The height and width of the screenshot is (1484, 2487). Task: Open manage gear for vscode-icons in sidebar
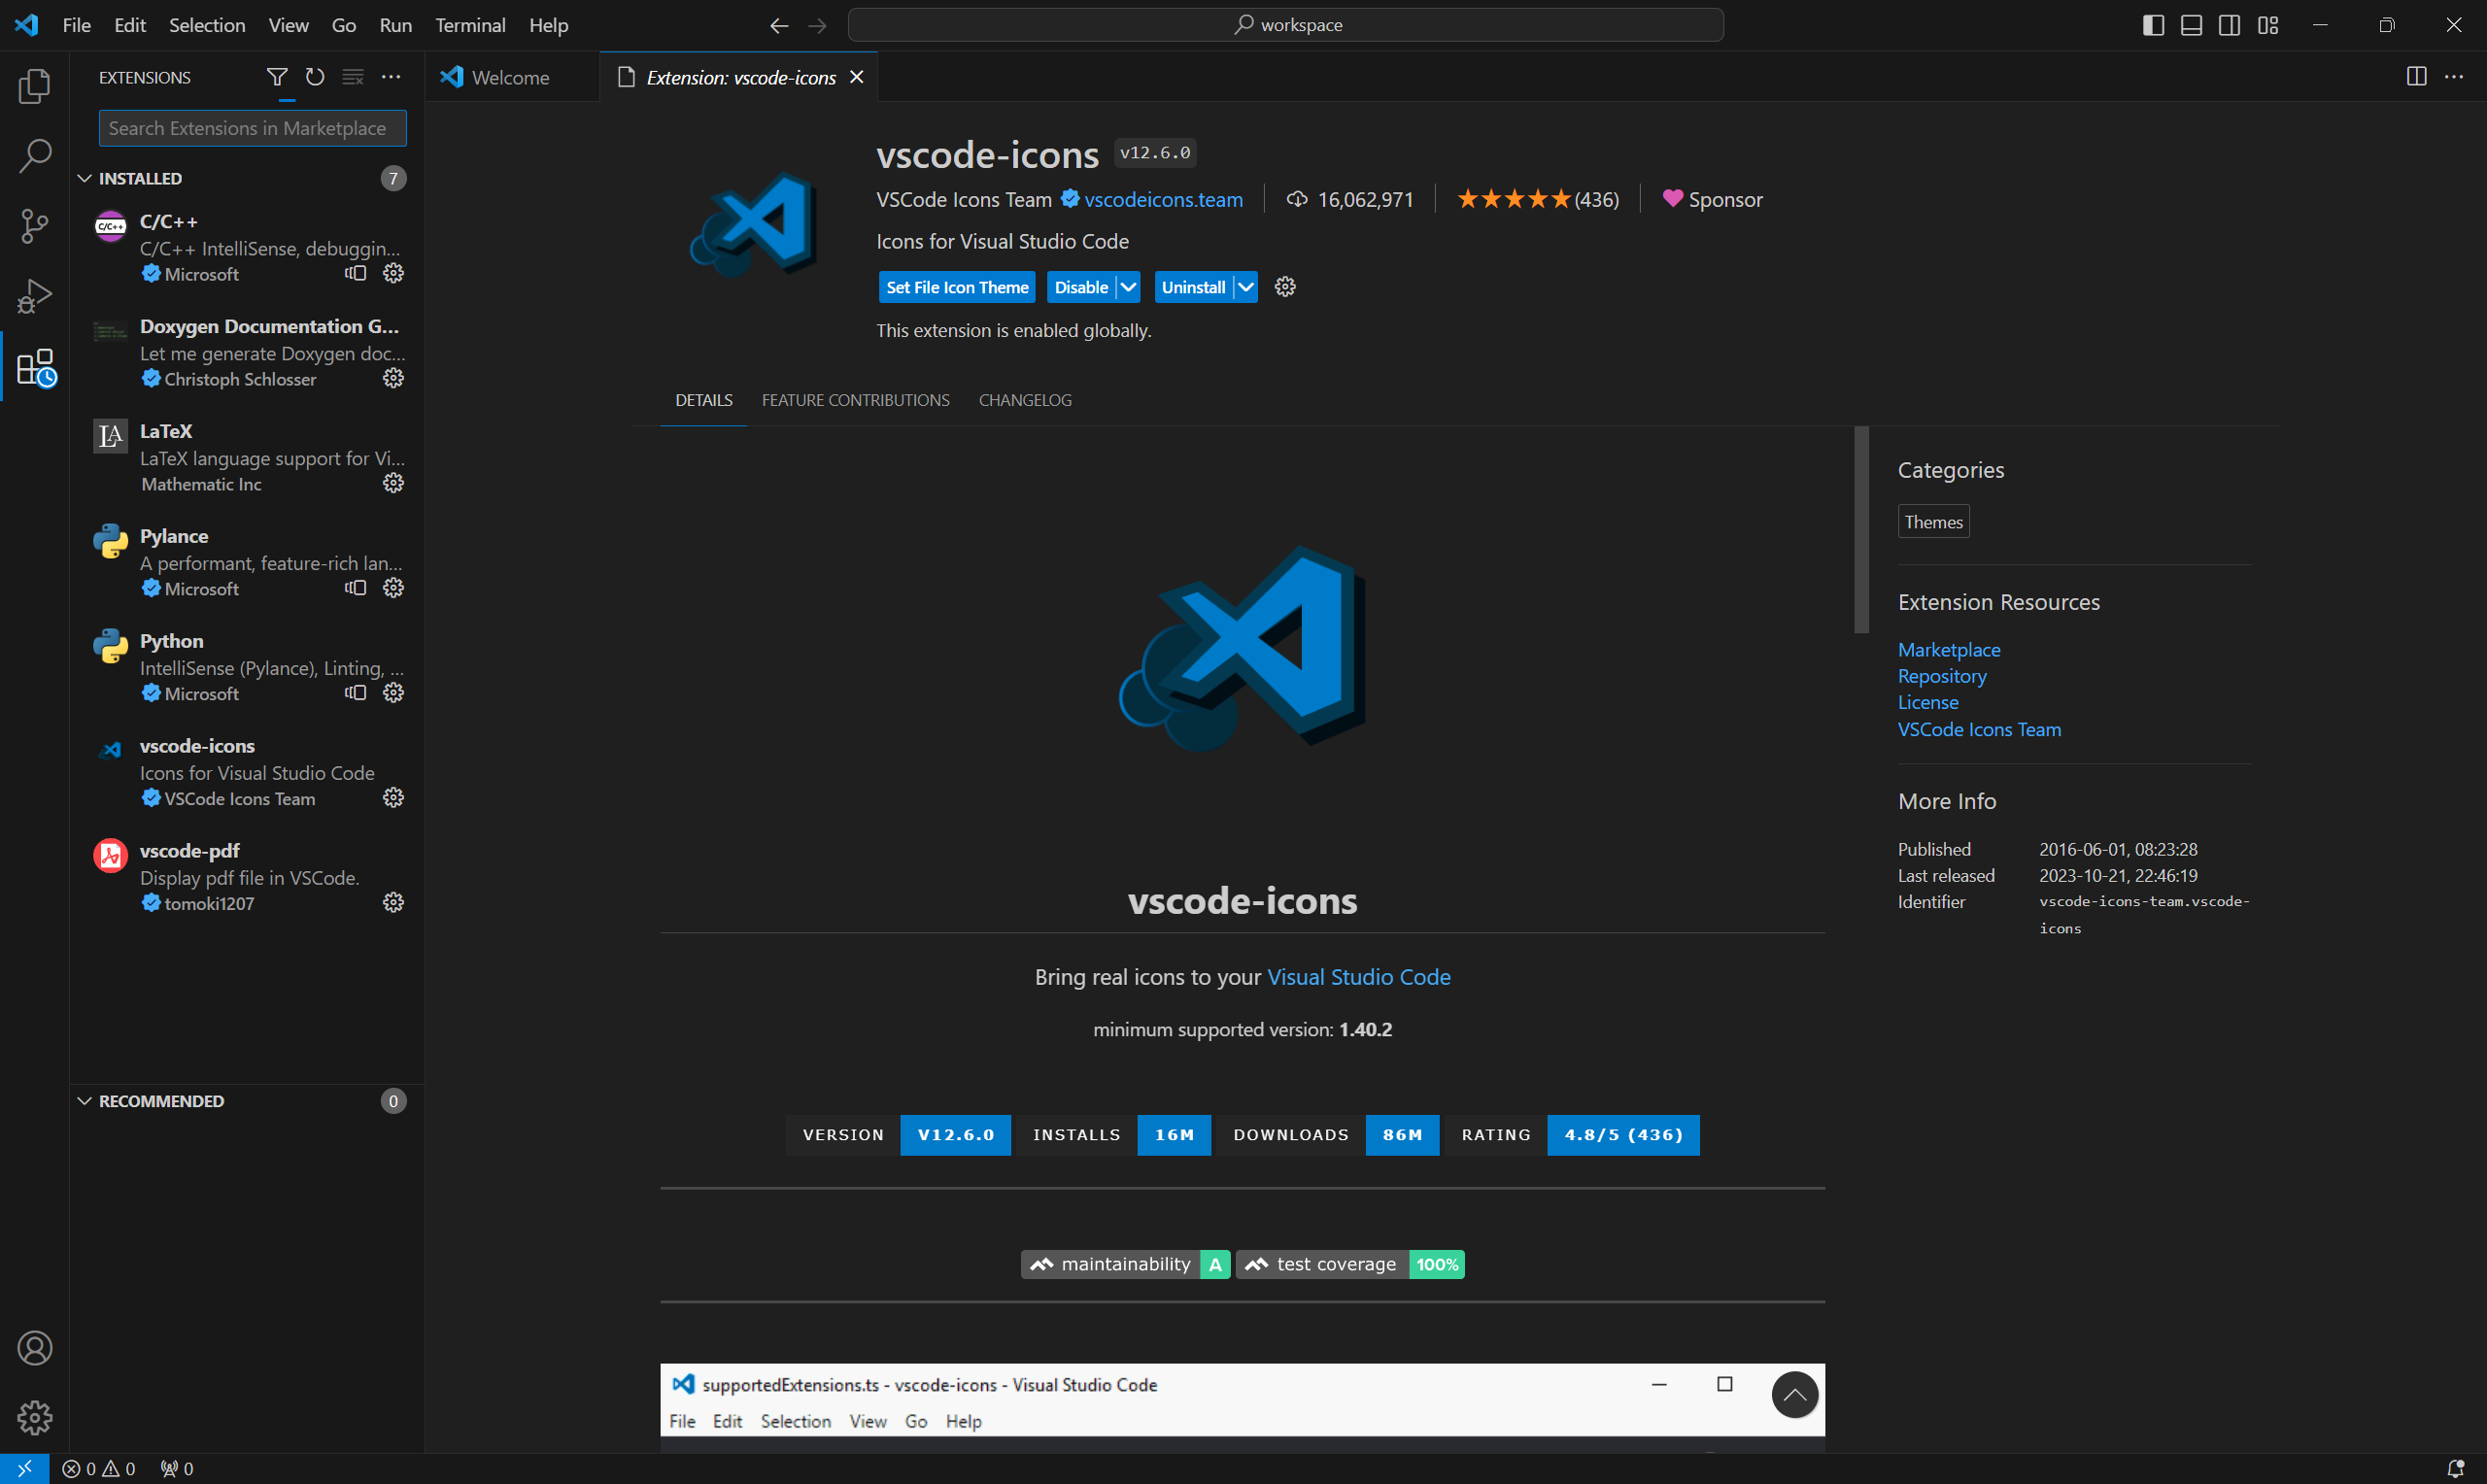[x=393, y=798]
